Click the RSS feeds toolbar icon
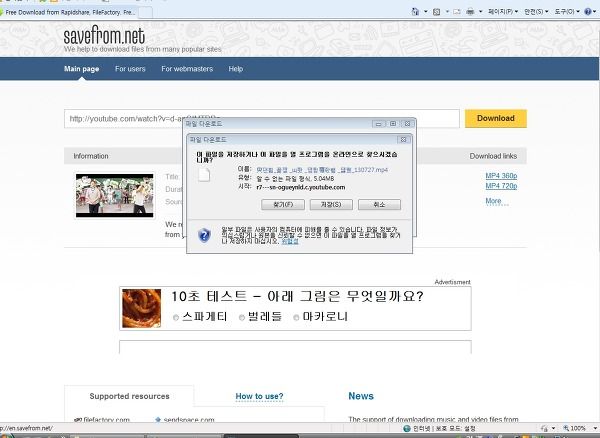This screenshot has height=438, width=600. [x=437, y=12]
